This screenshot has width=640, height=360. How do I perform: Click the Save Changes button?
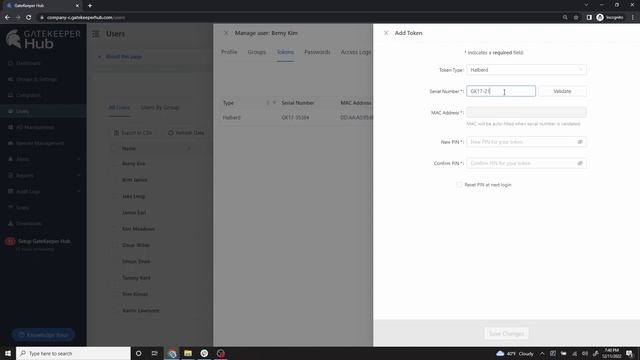(x=507, y=333)
